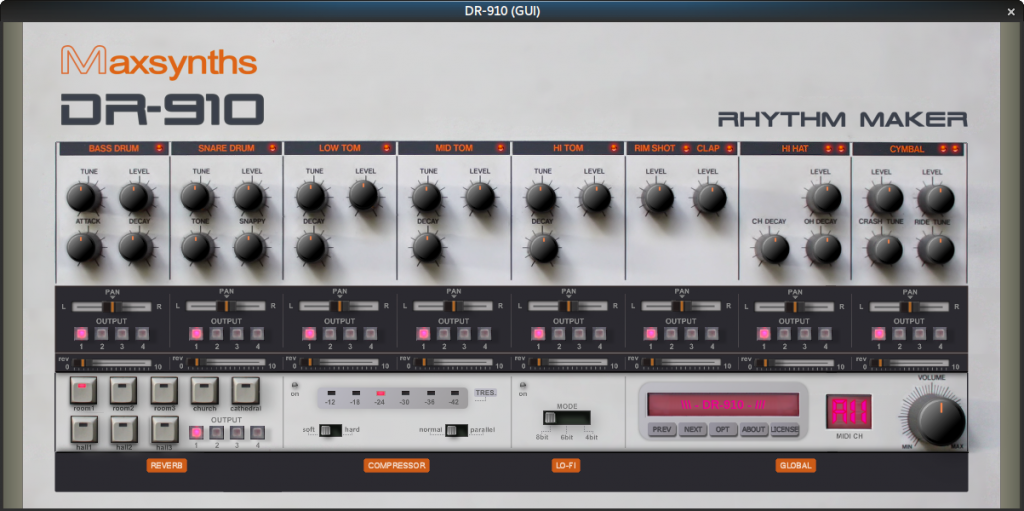Click the Bass Drum header red arrow
Viewport: 1024px width, 511px height.
(159, 148)
